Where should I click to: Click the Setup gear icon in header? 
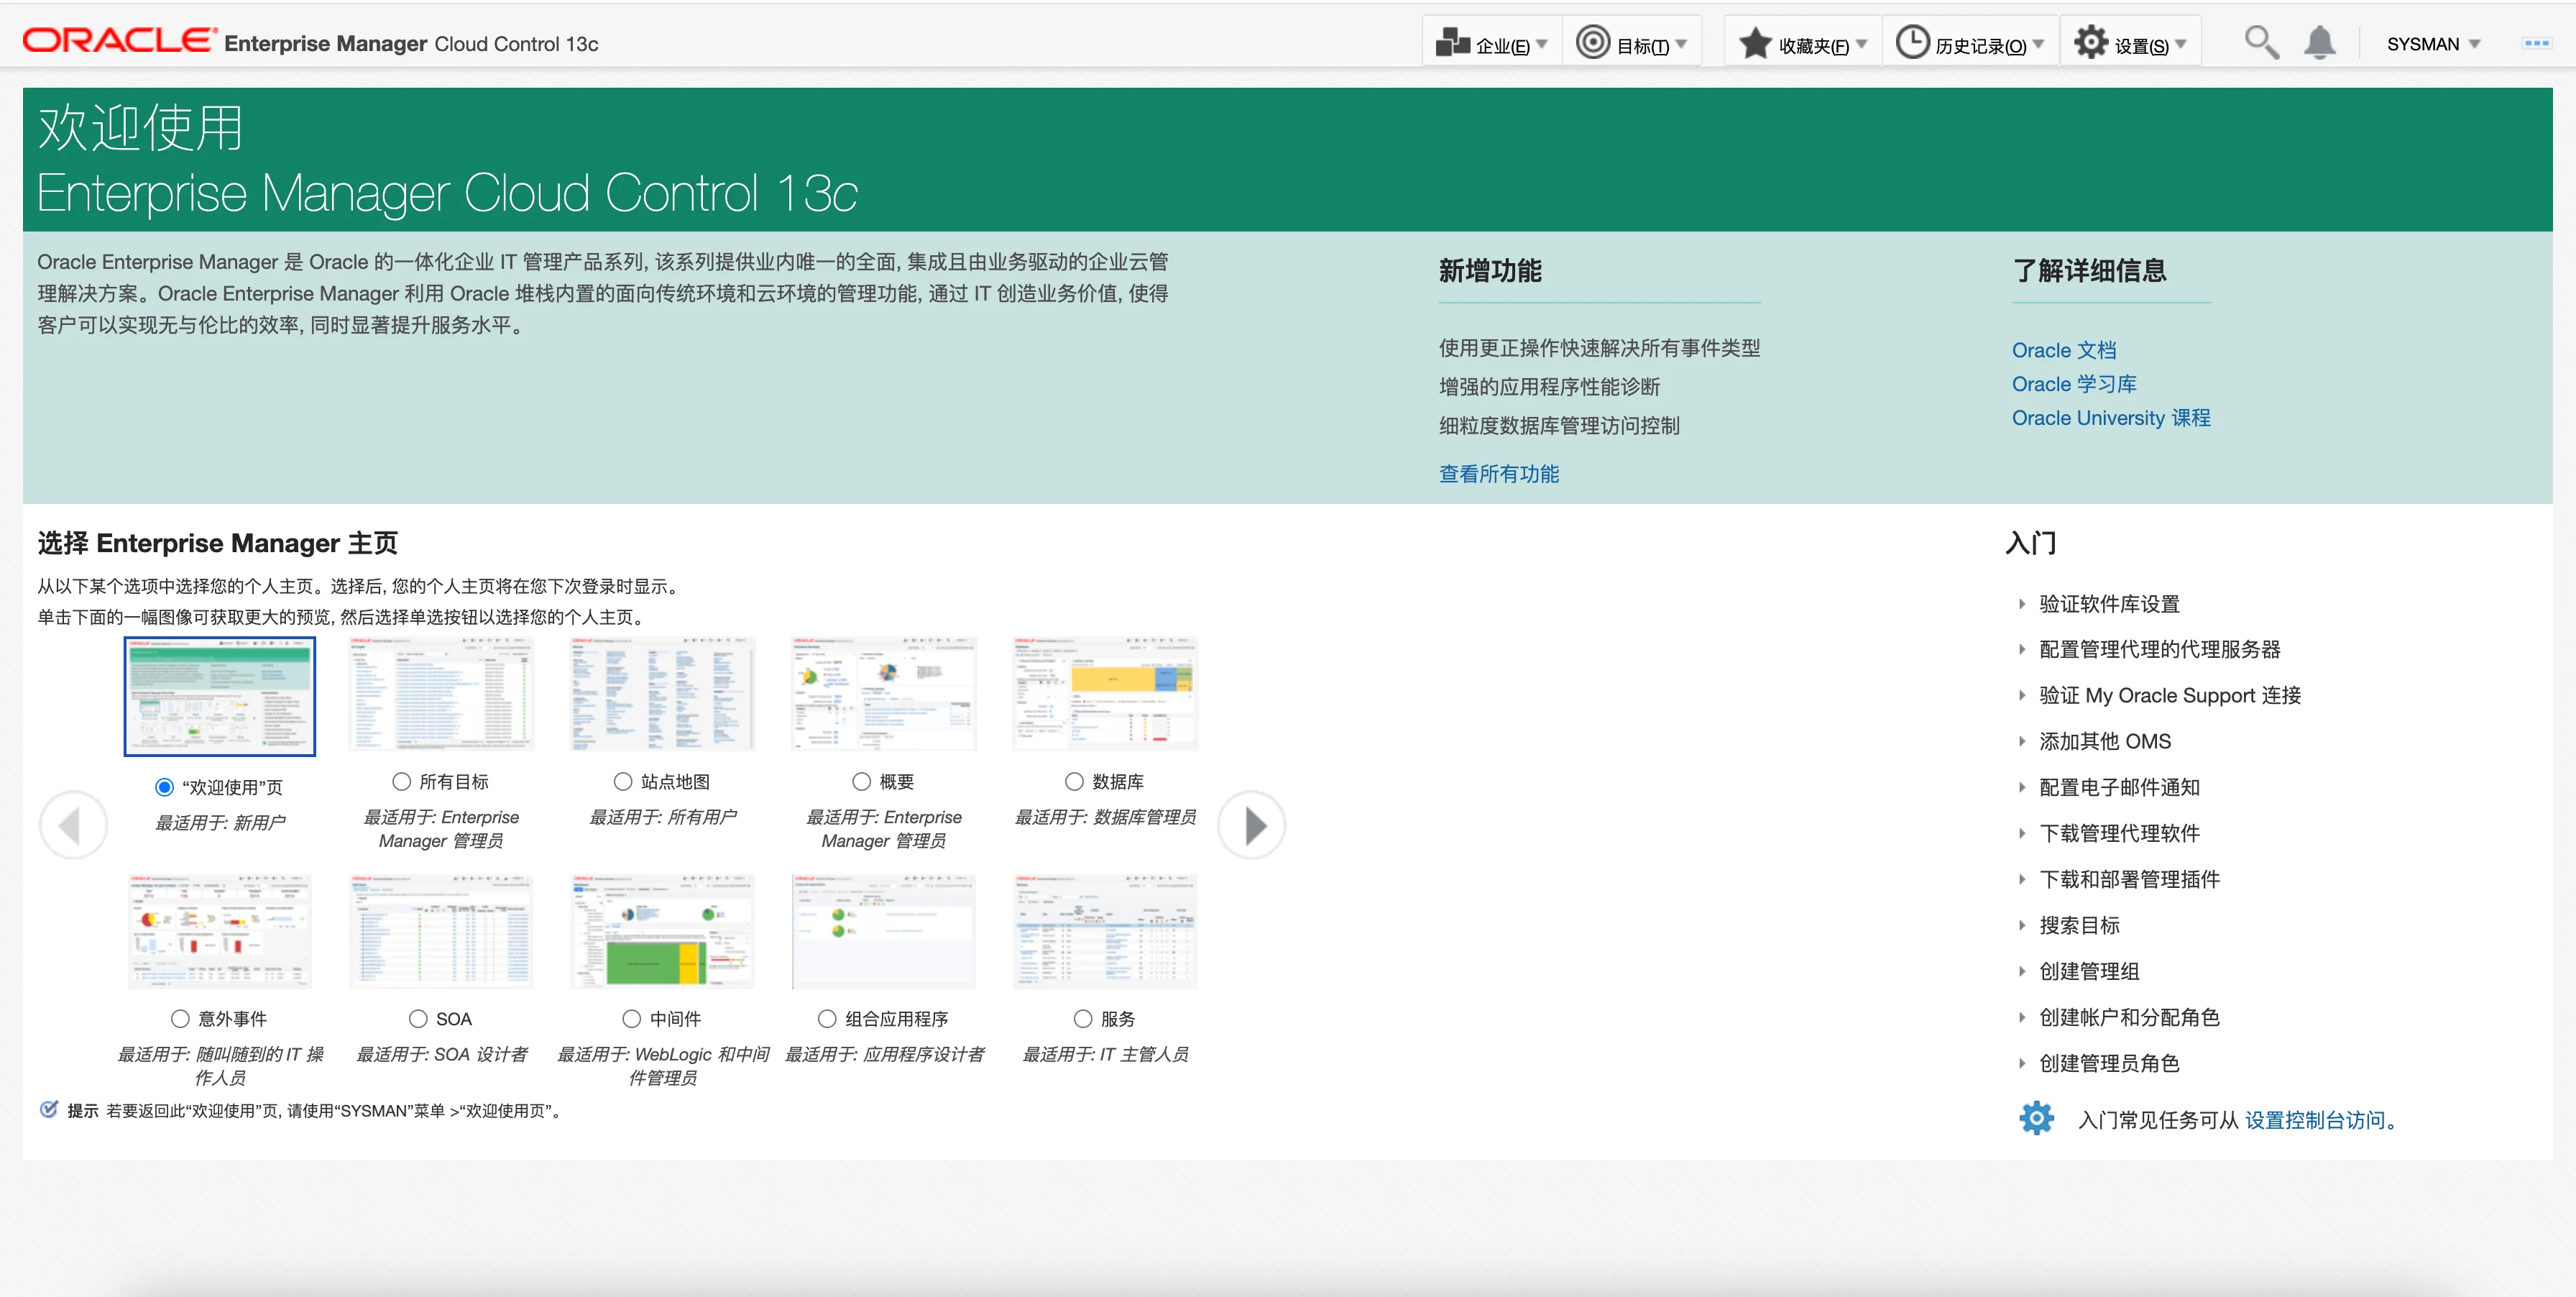(2090, 43)
